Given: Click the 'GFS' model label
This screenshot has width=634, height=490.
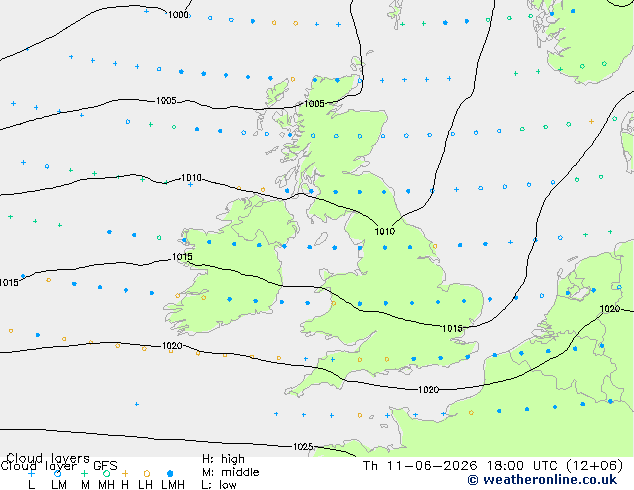Looking at the screenshot, I should point(105,465).
